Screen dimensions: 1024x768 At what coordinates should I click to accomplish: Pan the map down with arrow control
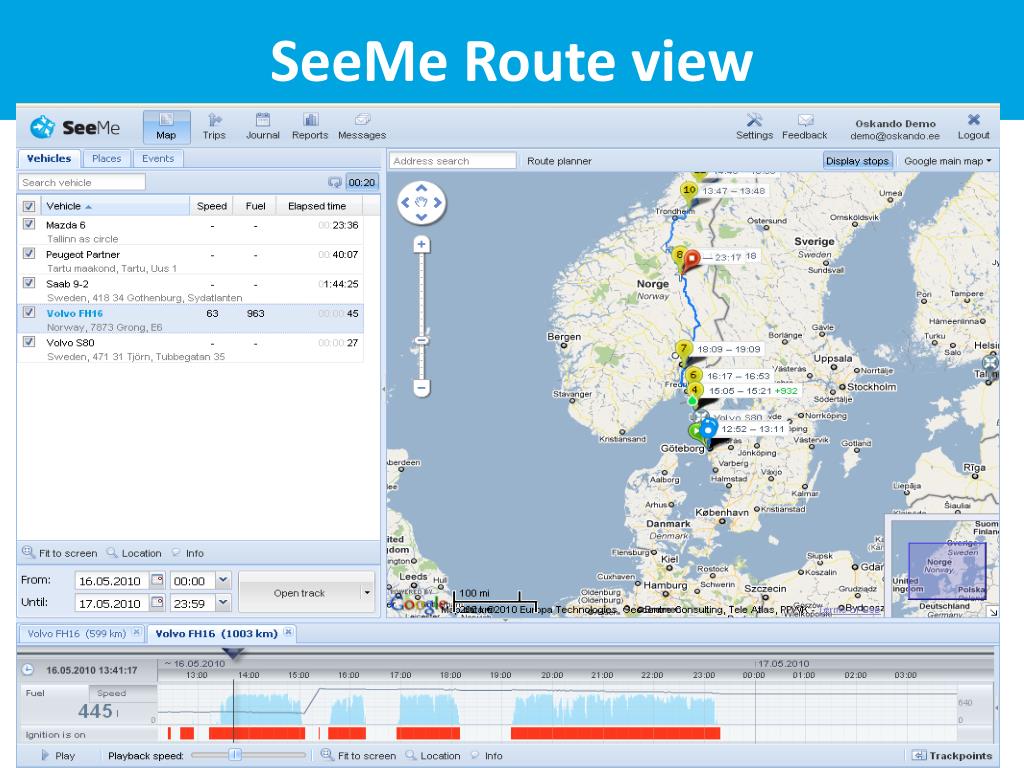pyautogui.click(x=421, y=217)
